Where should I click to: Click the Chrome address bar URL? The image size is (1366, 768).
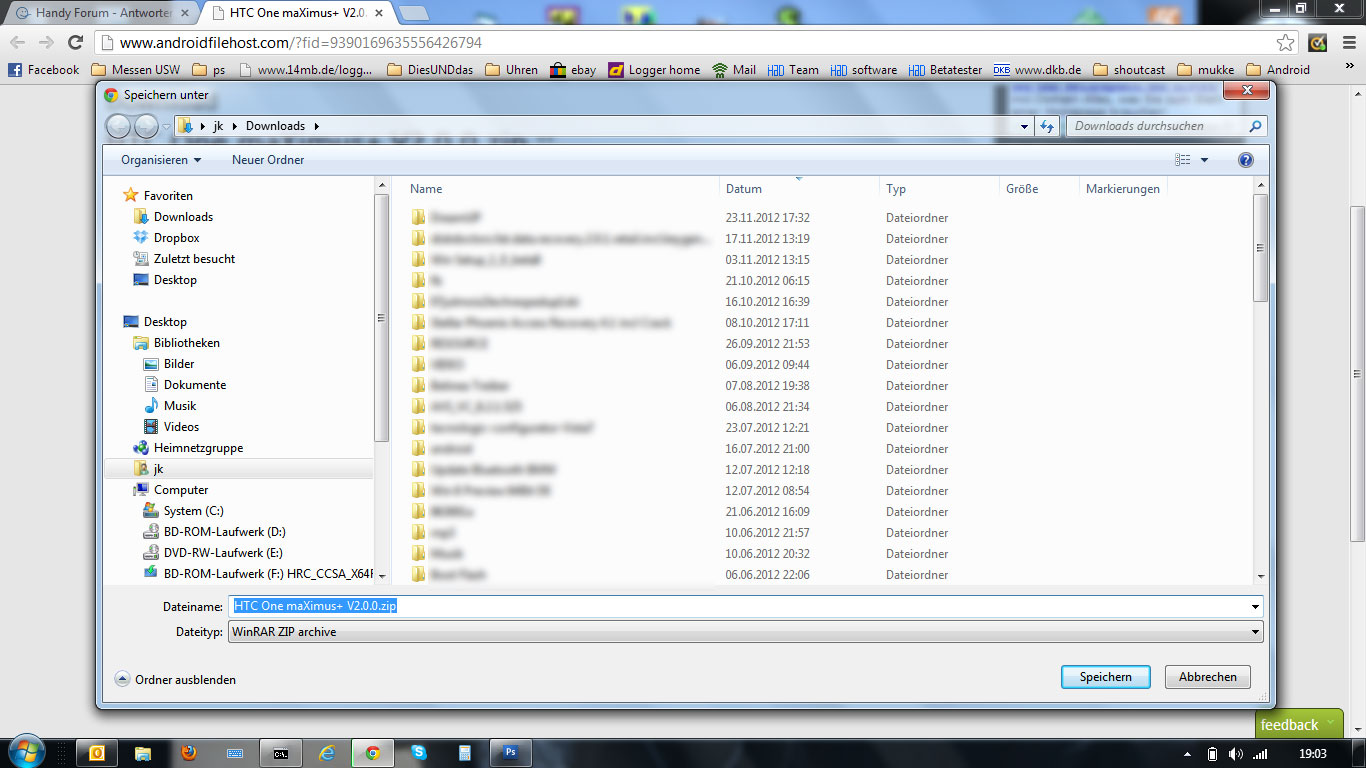pos(300,43)
